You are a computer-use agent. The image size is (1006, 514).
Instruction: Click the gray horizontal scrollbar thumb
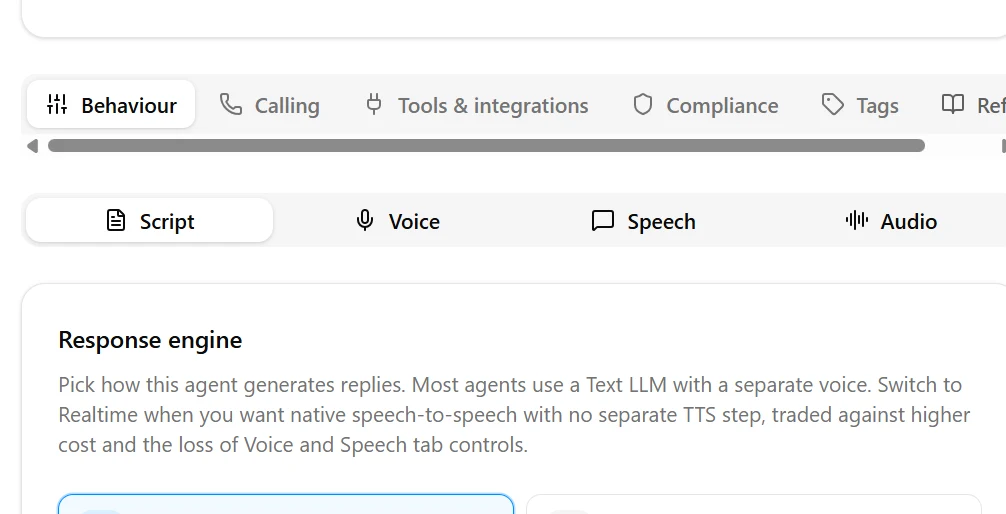486,146
